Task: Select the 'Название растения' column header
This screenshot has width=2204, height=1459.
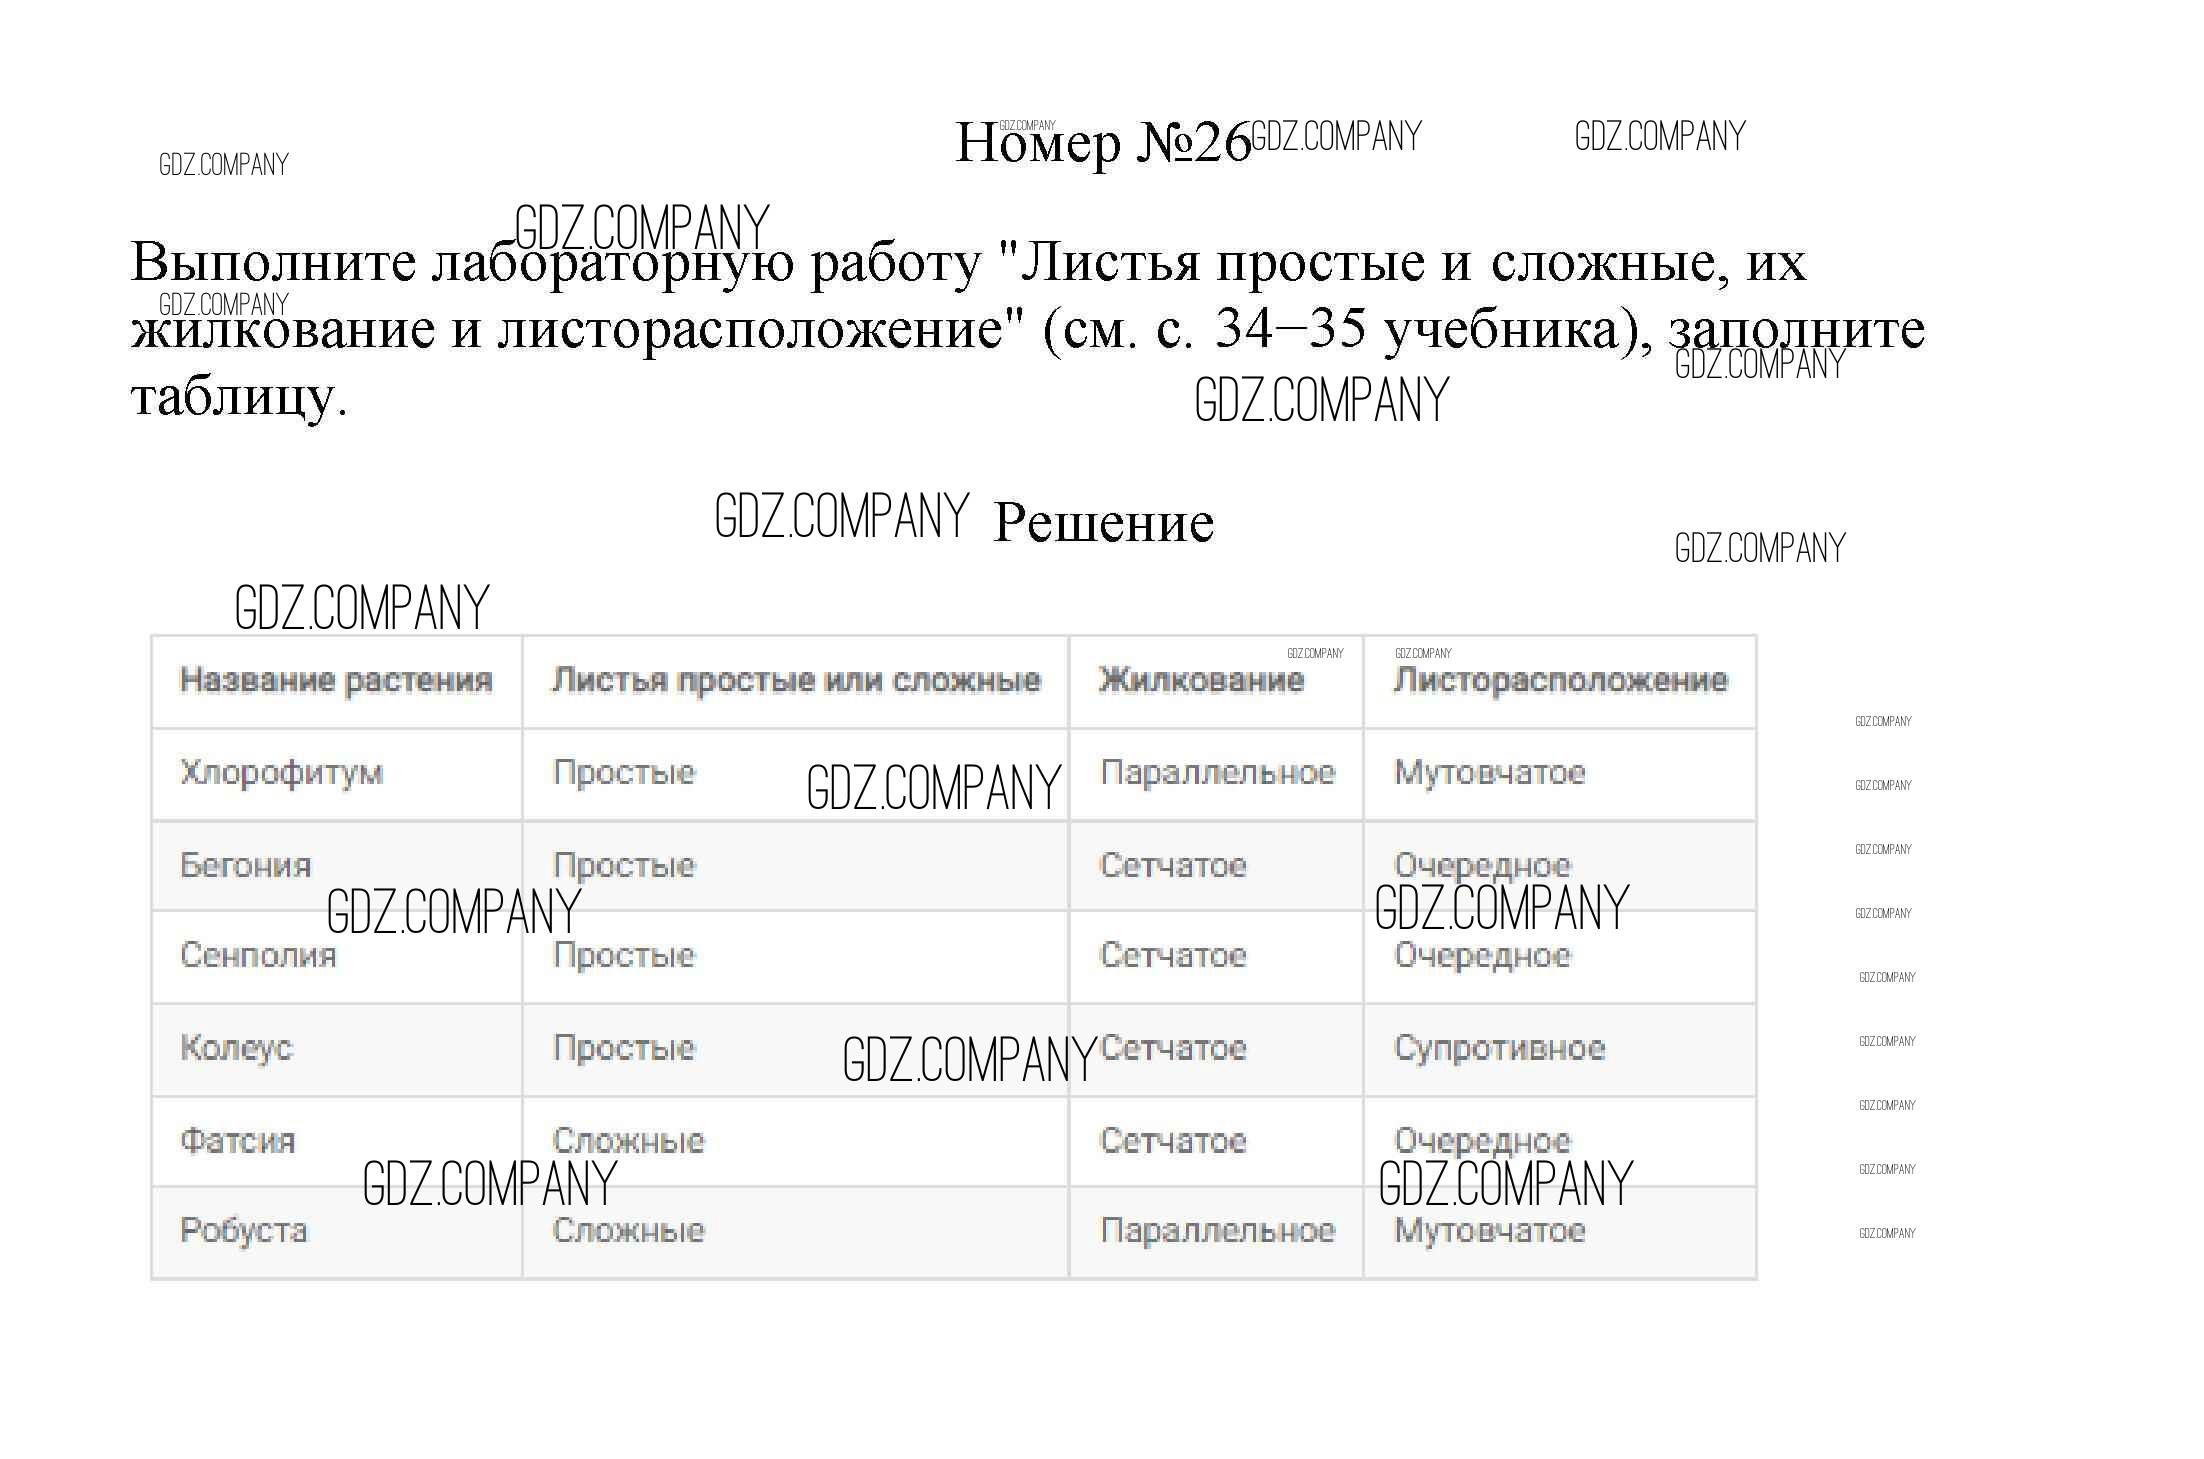Action: [x=336, y=680]
